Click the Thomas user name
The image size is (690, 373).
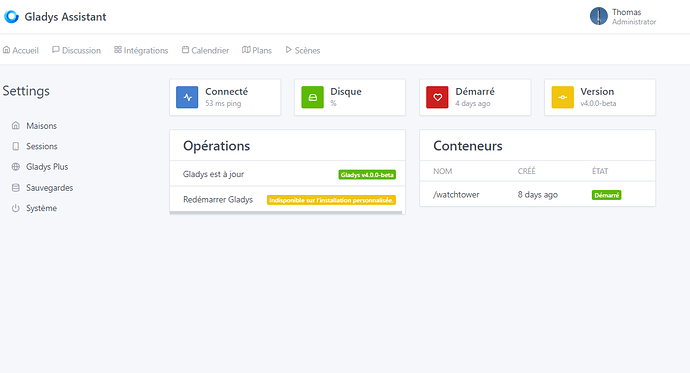[627, 12]
